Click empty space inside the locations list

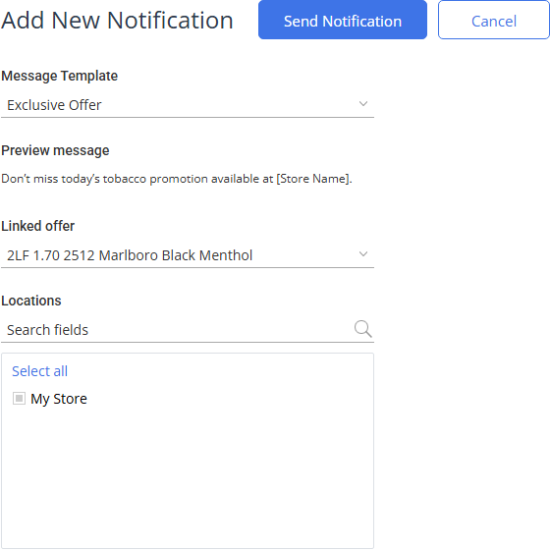187,477
